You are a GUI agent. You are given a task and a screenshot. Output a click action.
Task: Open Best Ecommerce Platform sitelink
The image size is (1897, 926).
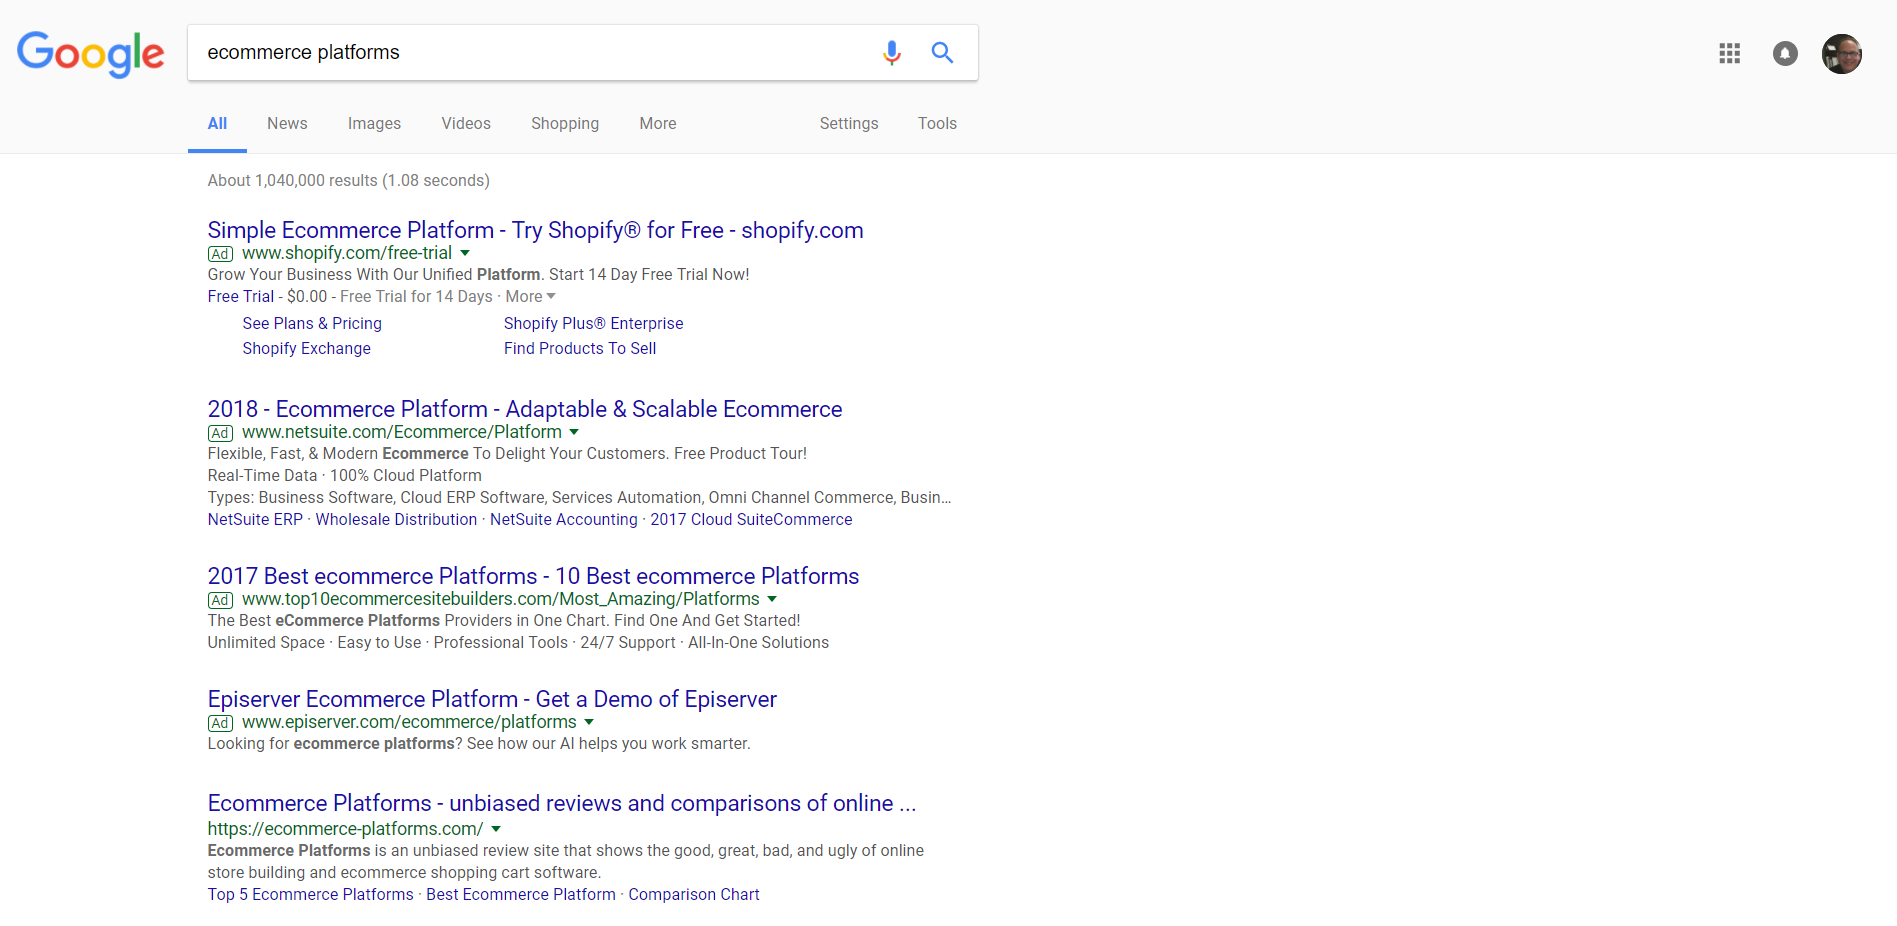[x=521, y=895]
